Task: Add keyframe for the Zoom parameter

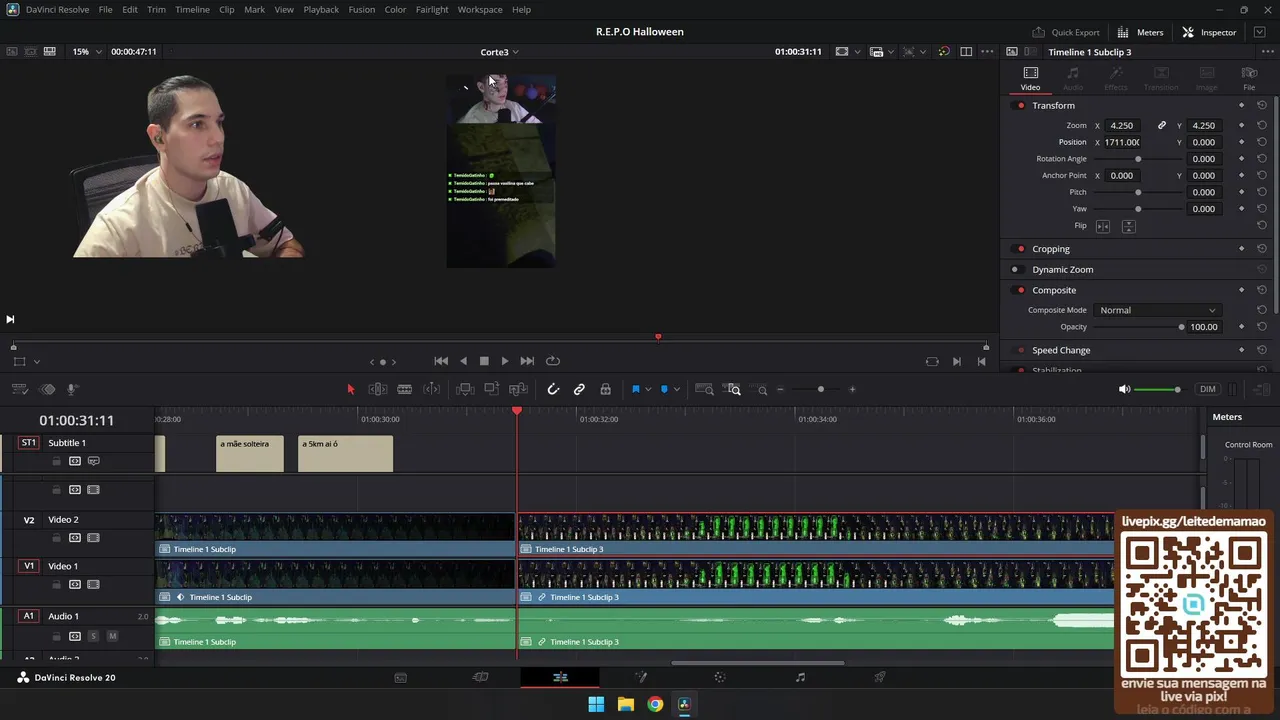Action: point(1242,125)
